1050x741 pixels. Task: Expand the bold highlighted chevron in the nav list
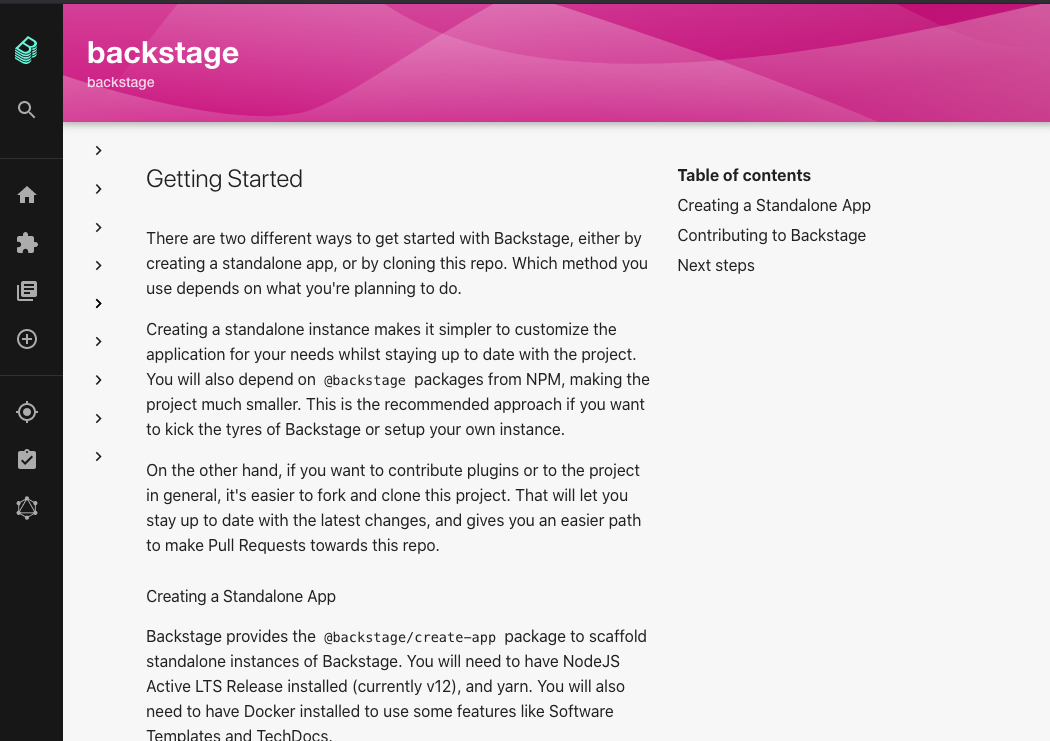[x=98, y=303]
